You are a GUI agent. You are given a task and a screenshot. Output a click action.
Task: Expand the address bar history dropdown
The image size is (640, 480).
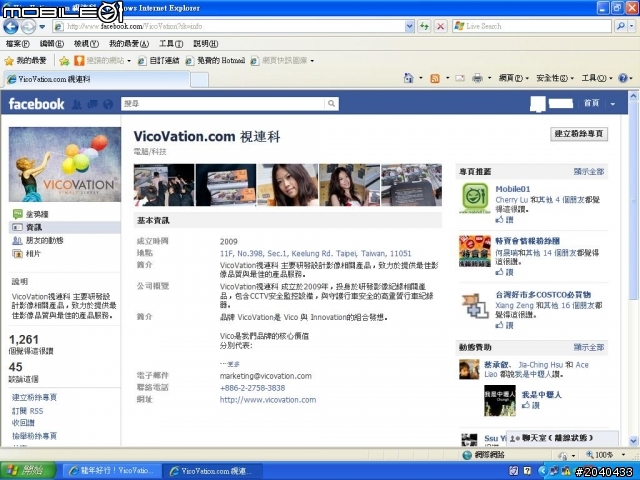coord(410,27)
